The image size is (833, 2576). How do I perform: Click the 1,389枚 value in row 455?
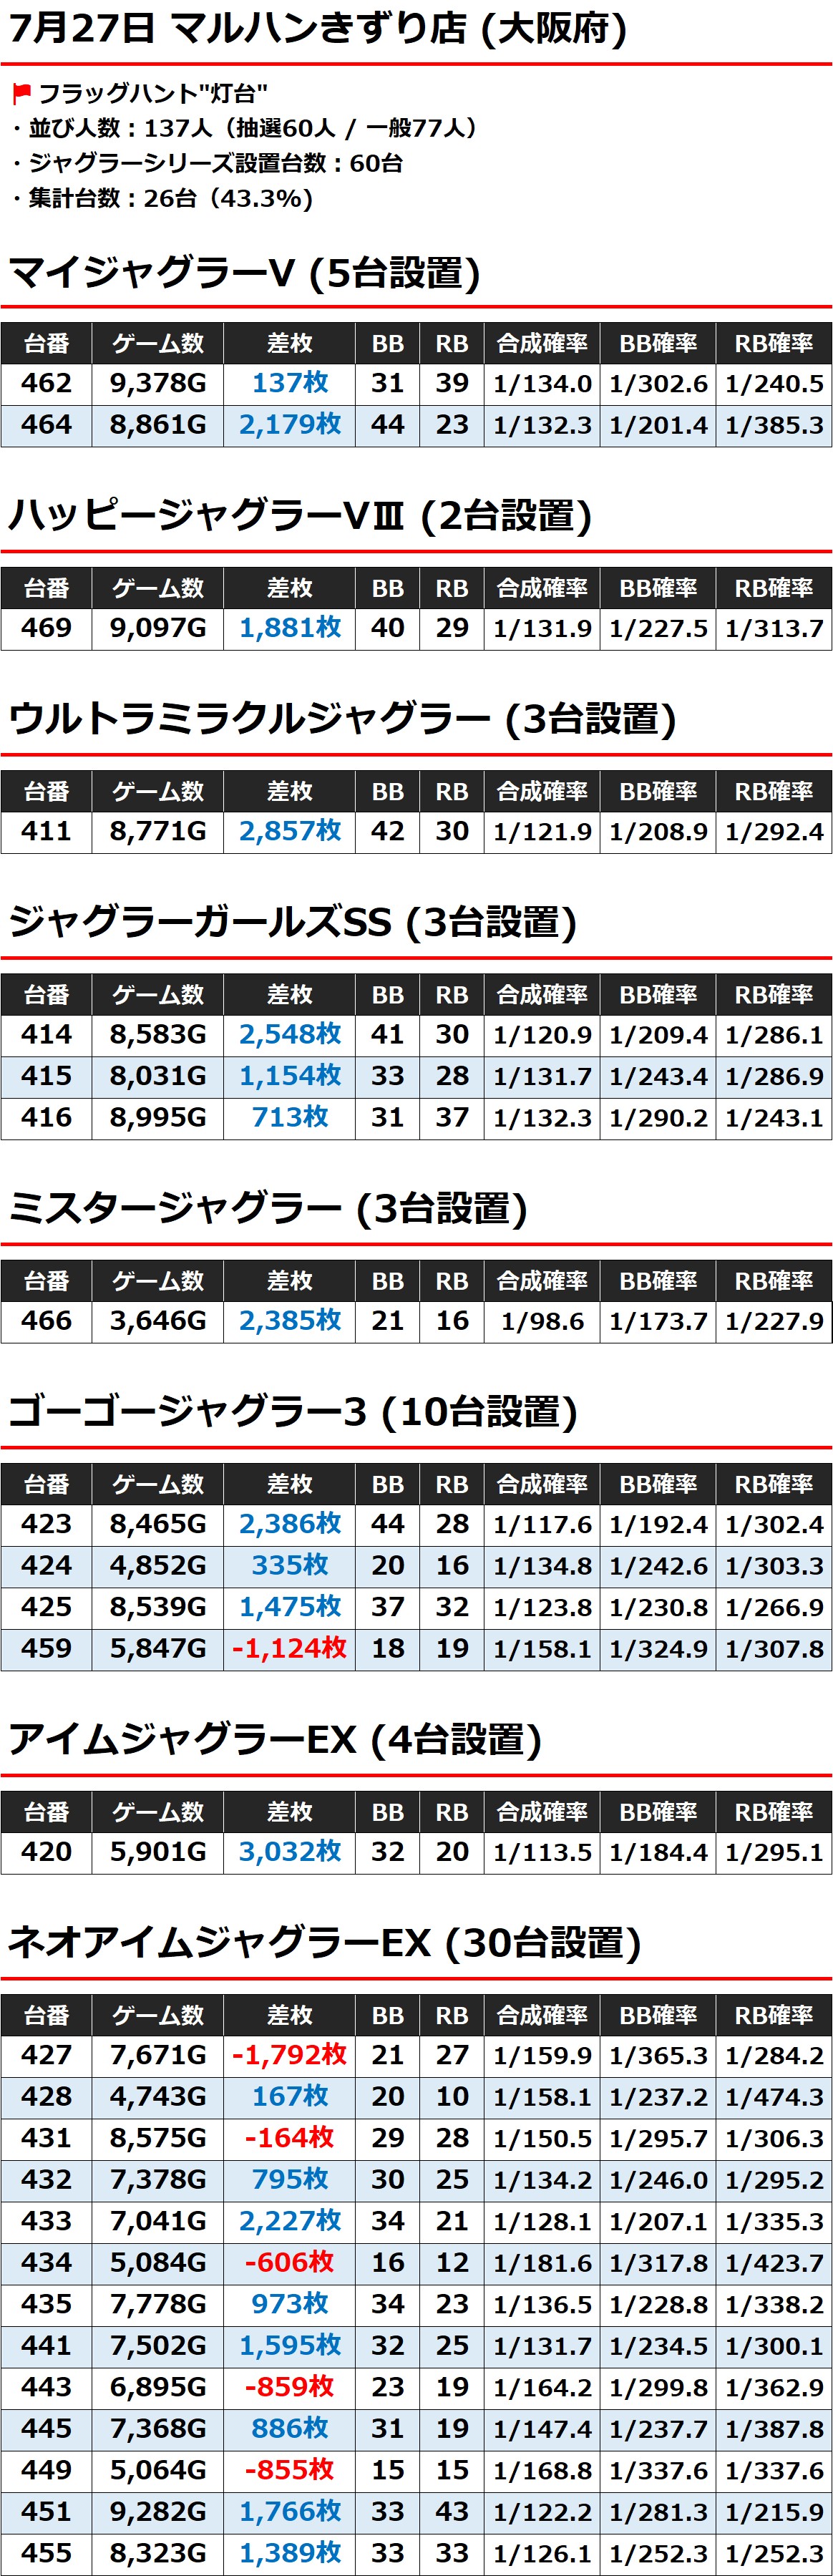(290, 2554)
